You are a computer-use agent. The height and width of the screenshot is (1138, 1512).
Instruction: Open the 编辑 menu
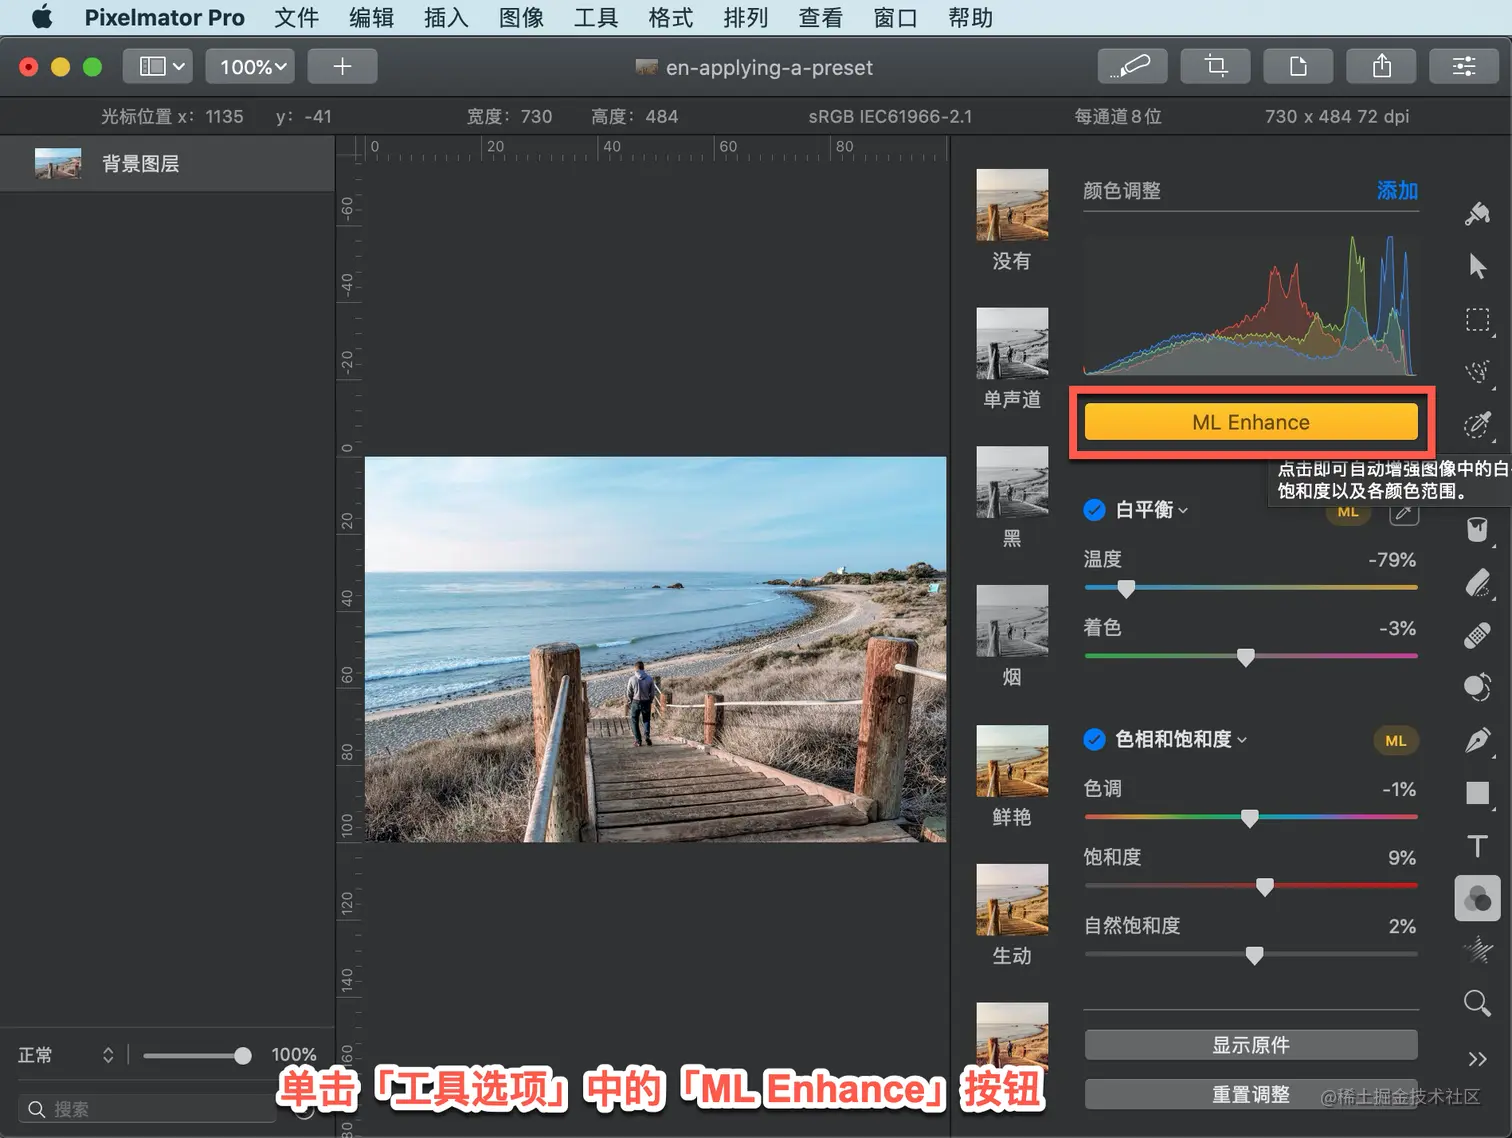(x=371, y=17)
